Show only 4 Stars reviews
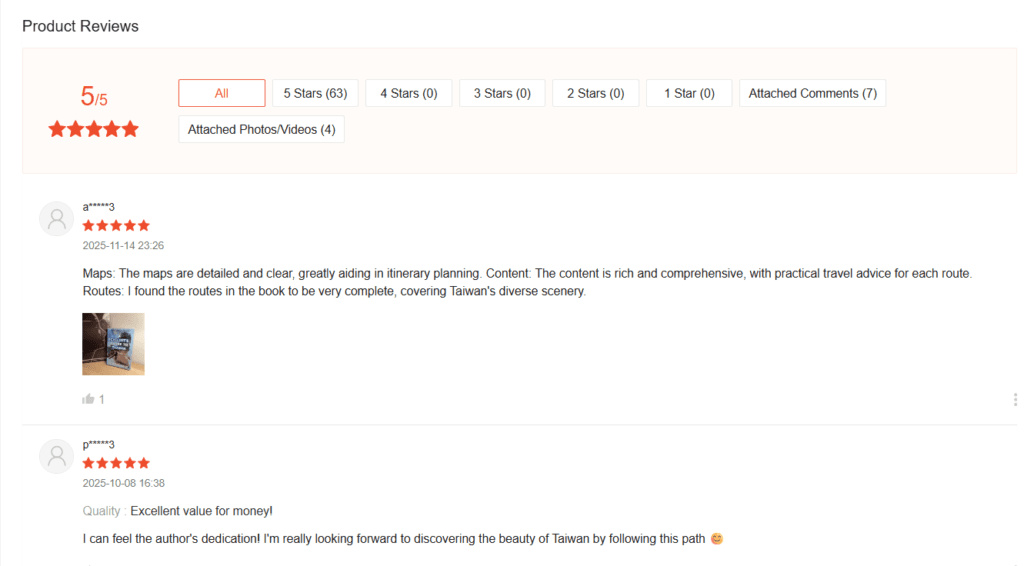 pos(408,93)
